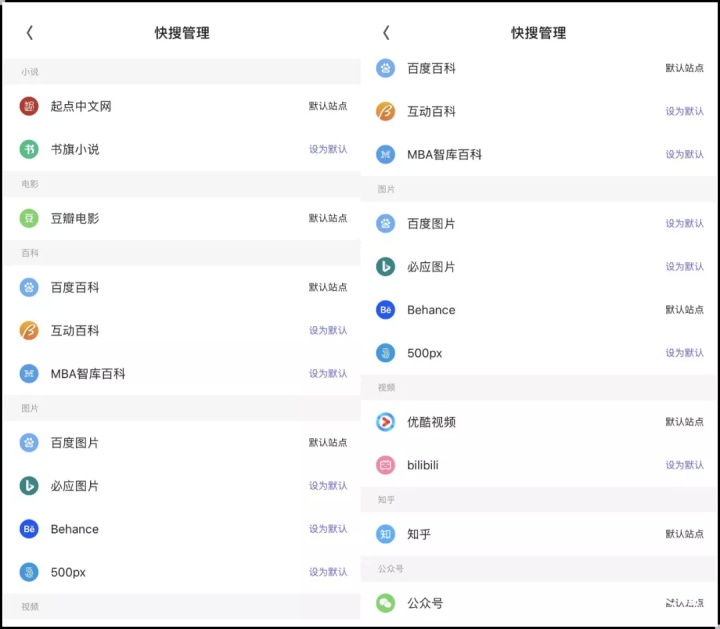
Task: Click the 知乎 blue icon
Action: tap(386, 534)
